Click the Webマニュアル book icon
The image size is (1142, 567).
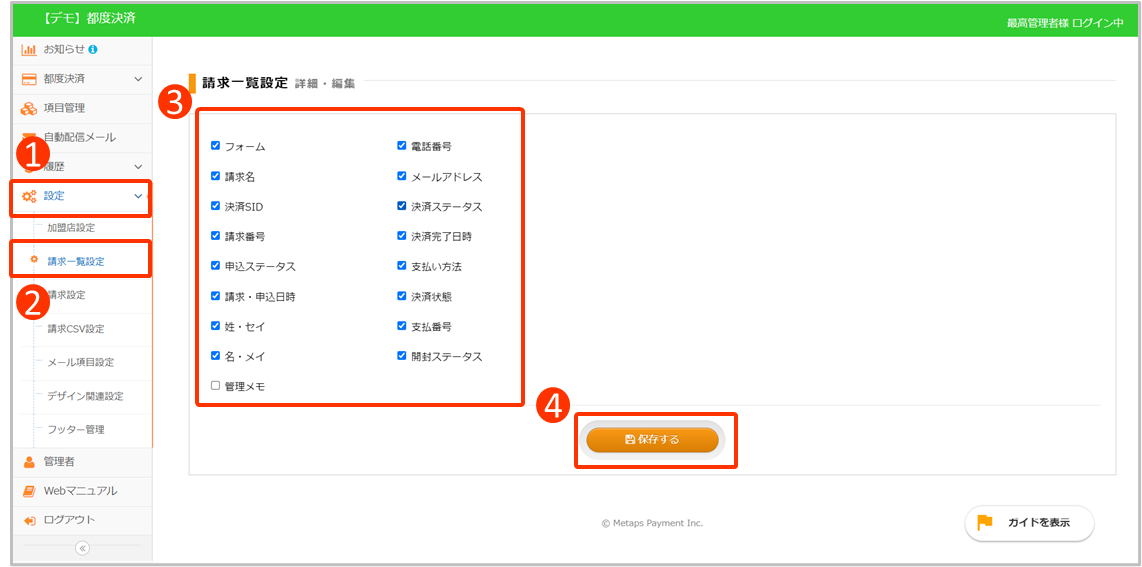point(29,491)
